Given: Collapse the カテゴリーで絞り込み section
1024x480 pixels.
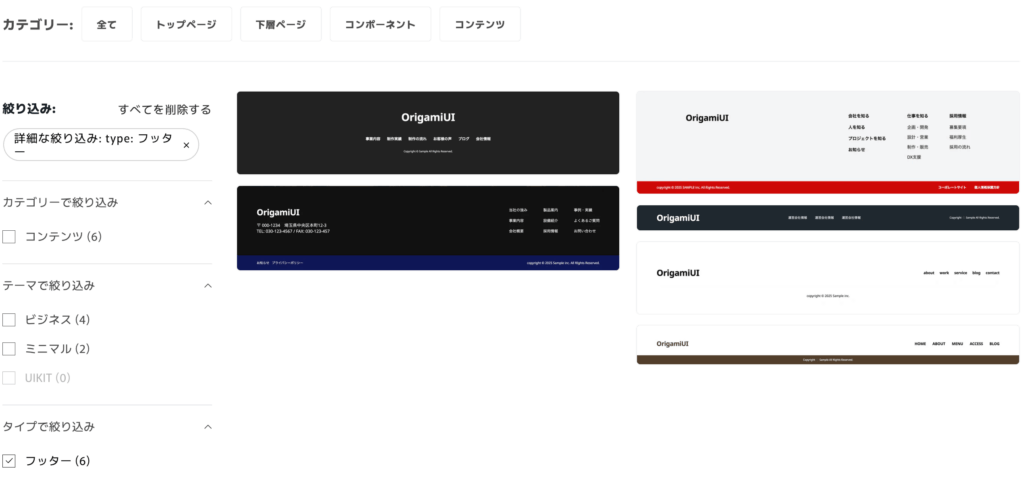Looking at the screenshot, I should pyautogui.click(x=208, y=202).
